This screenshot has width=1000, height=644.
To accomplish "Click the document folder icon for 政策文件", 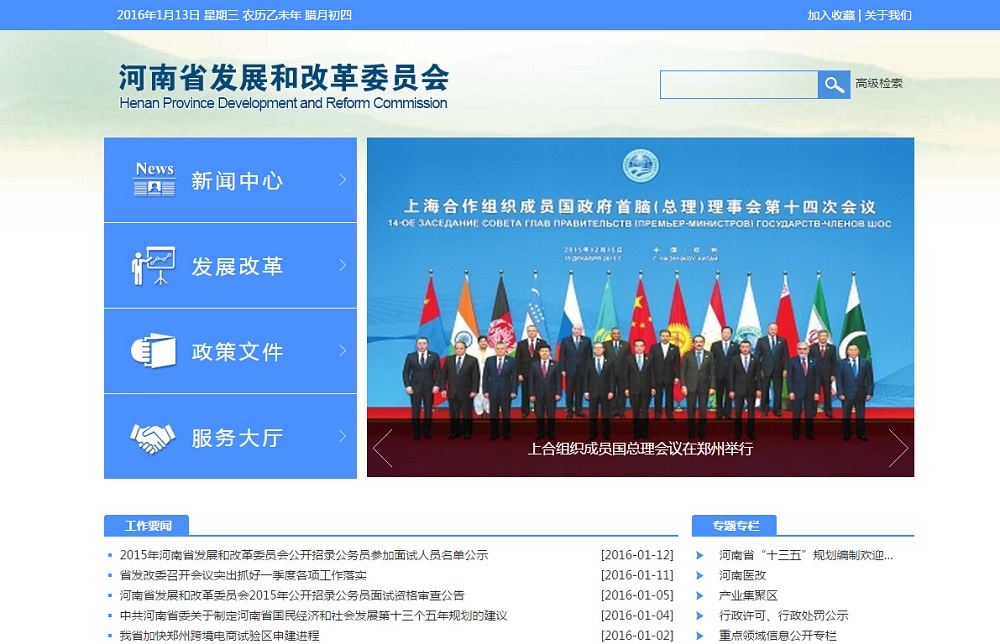I will (x=154, y=350).
